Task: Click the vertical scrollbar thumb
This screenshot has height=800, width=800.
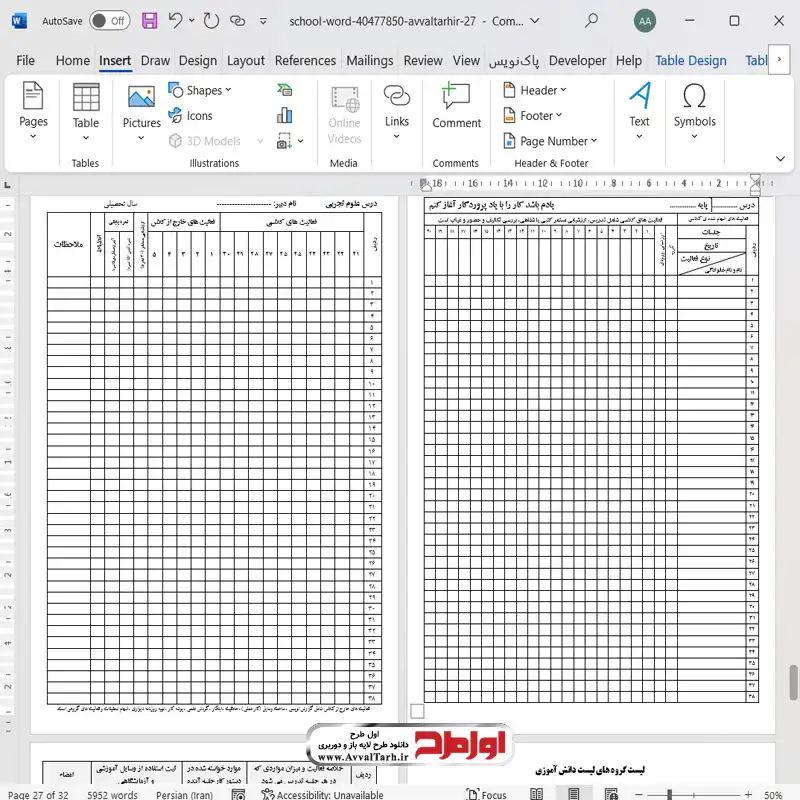Action: point(793,682)
